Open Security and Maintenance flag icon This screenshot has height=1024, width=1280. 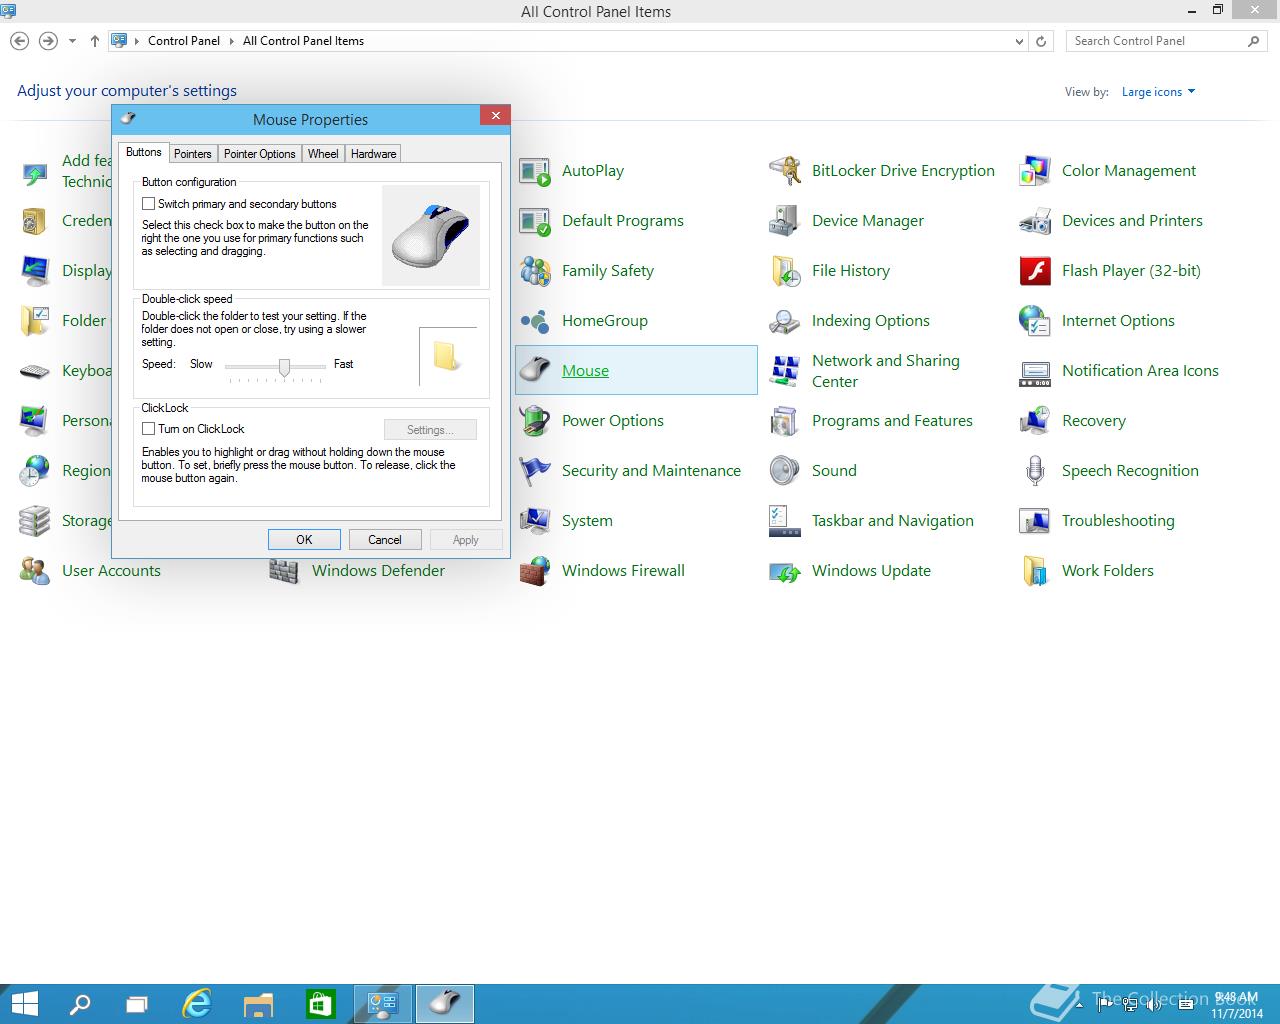click(x=535, y=471)
